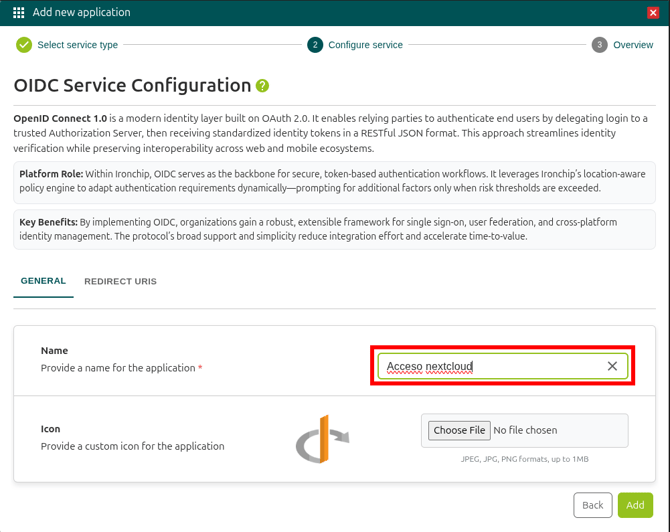The width and height of the screenshot is (670, 532).
Task: Go back with the Back button
Action: click(x=592, y=505)
